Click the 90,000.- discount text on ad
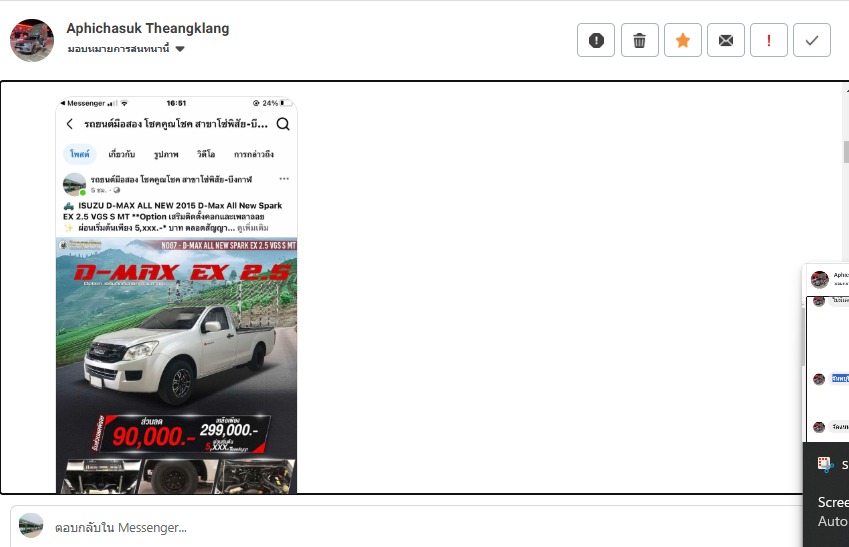The width and height of the screenshot is (849, 547). point(154,437)
